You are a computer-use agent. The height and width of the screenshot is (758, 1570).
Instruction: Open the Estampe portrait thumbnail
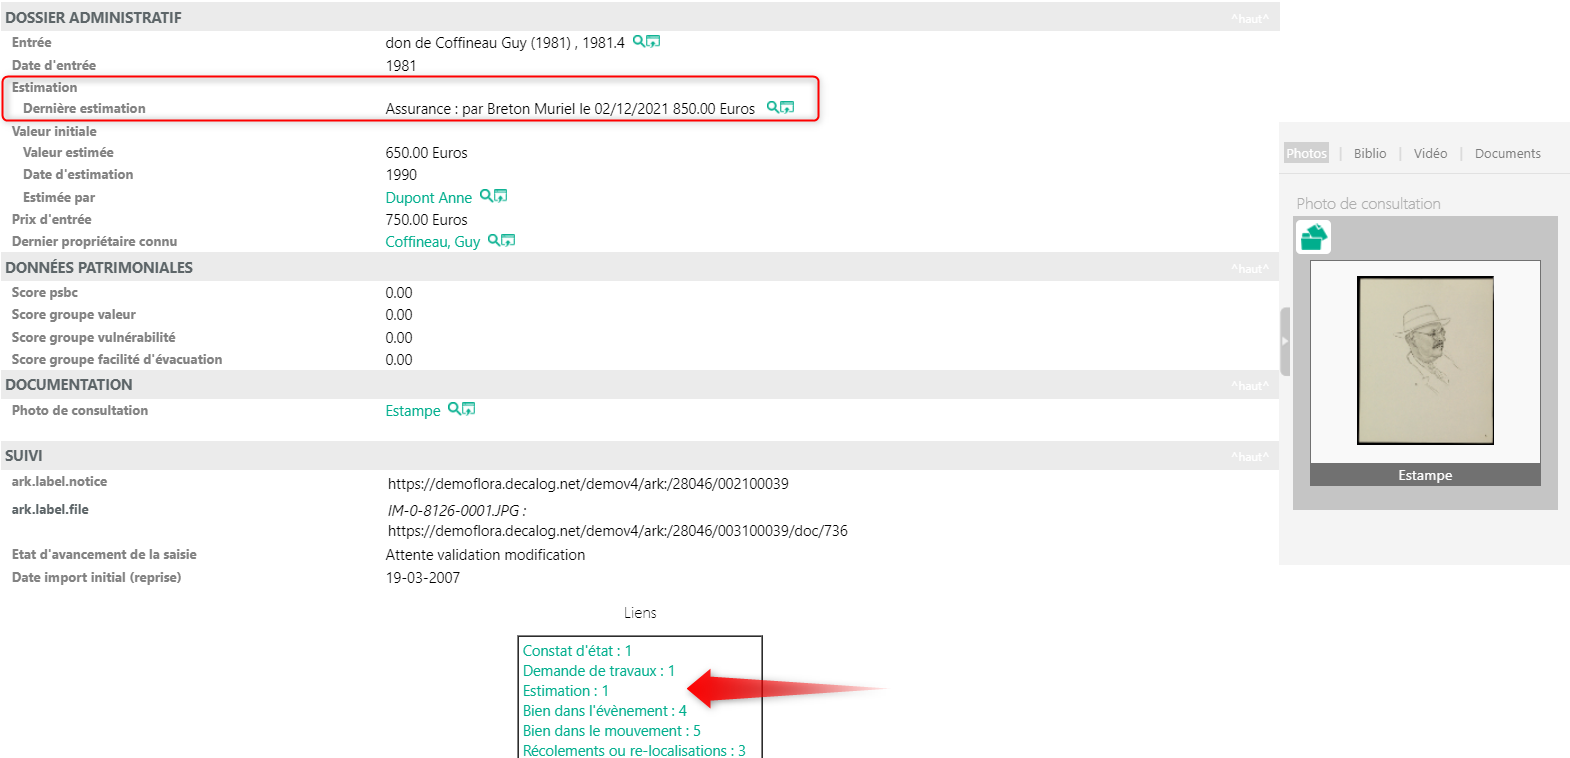[1424, 360]
